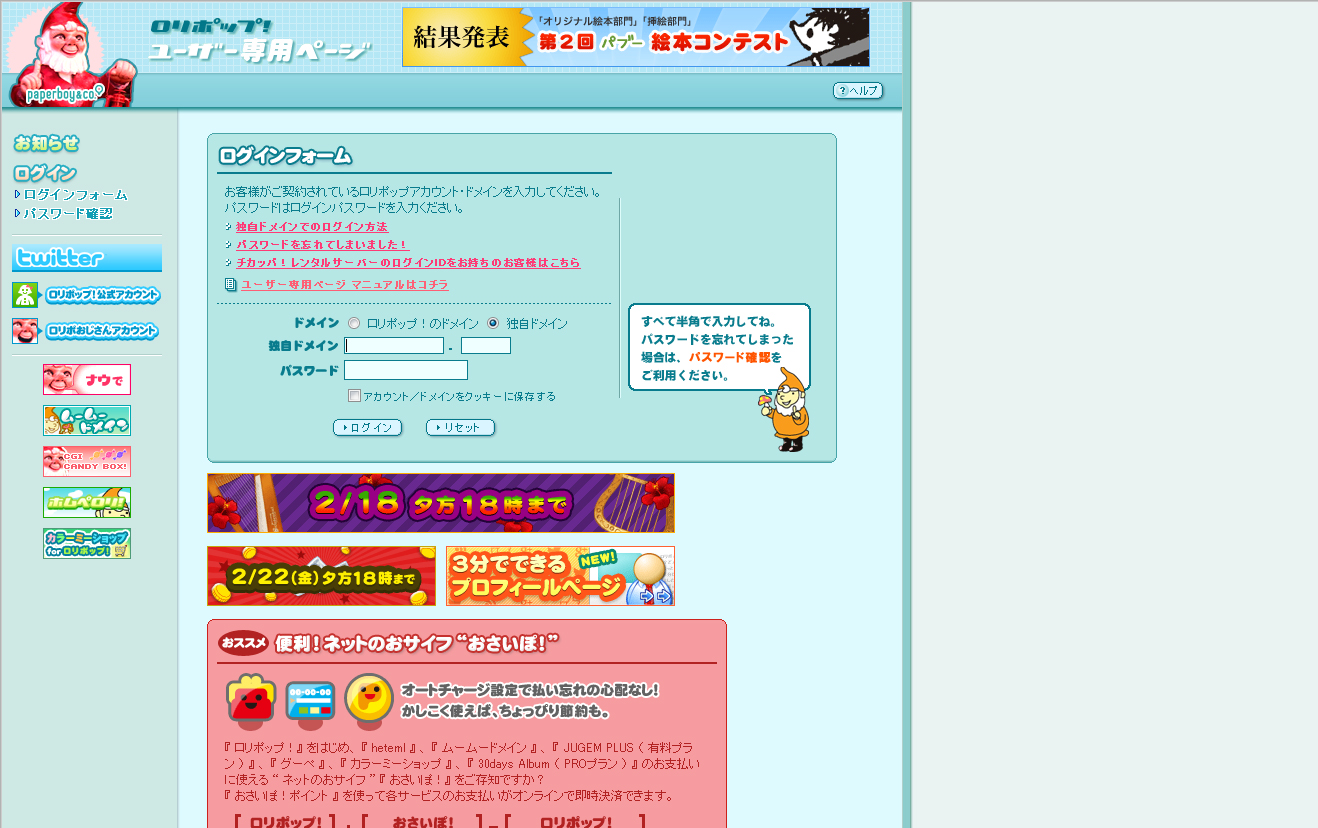Focus the パスワード input field

click(x=406, y=370)
